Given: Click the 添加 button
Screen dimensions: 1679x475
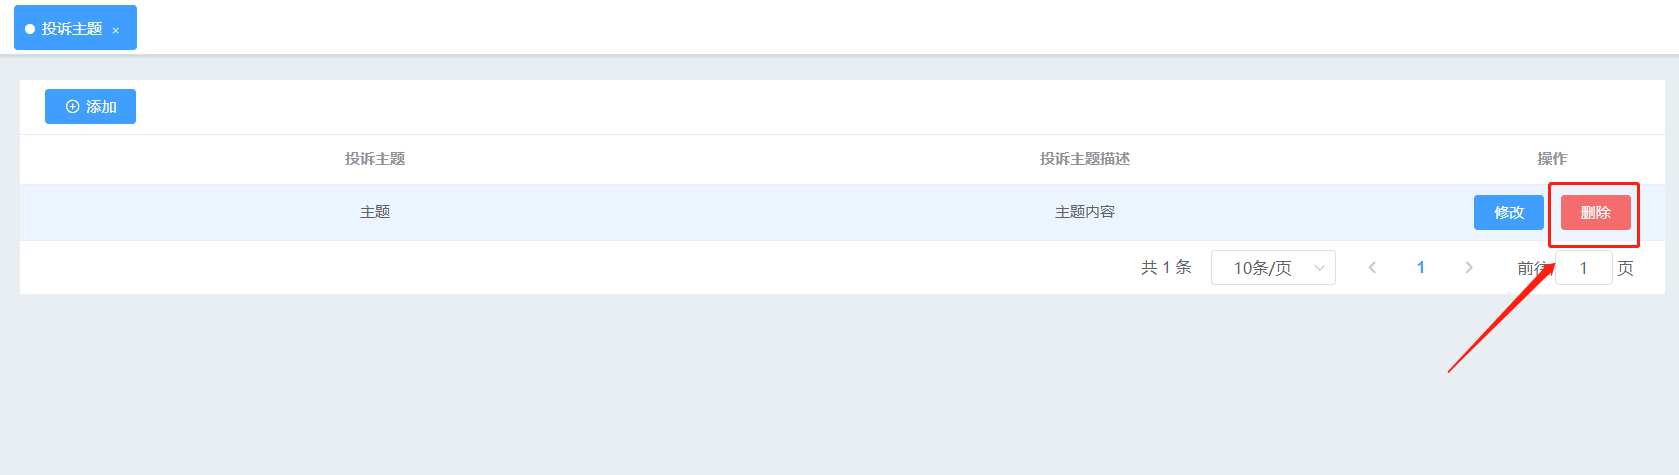Looking at the screenshot, I should (x=90, y=106).
